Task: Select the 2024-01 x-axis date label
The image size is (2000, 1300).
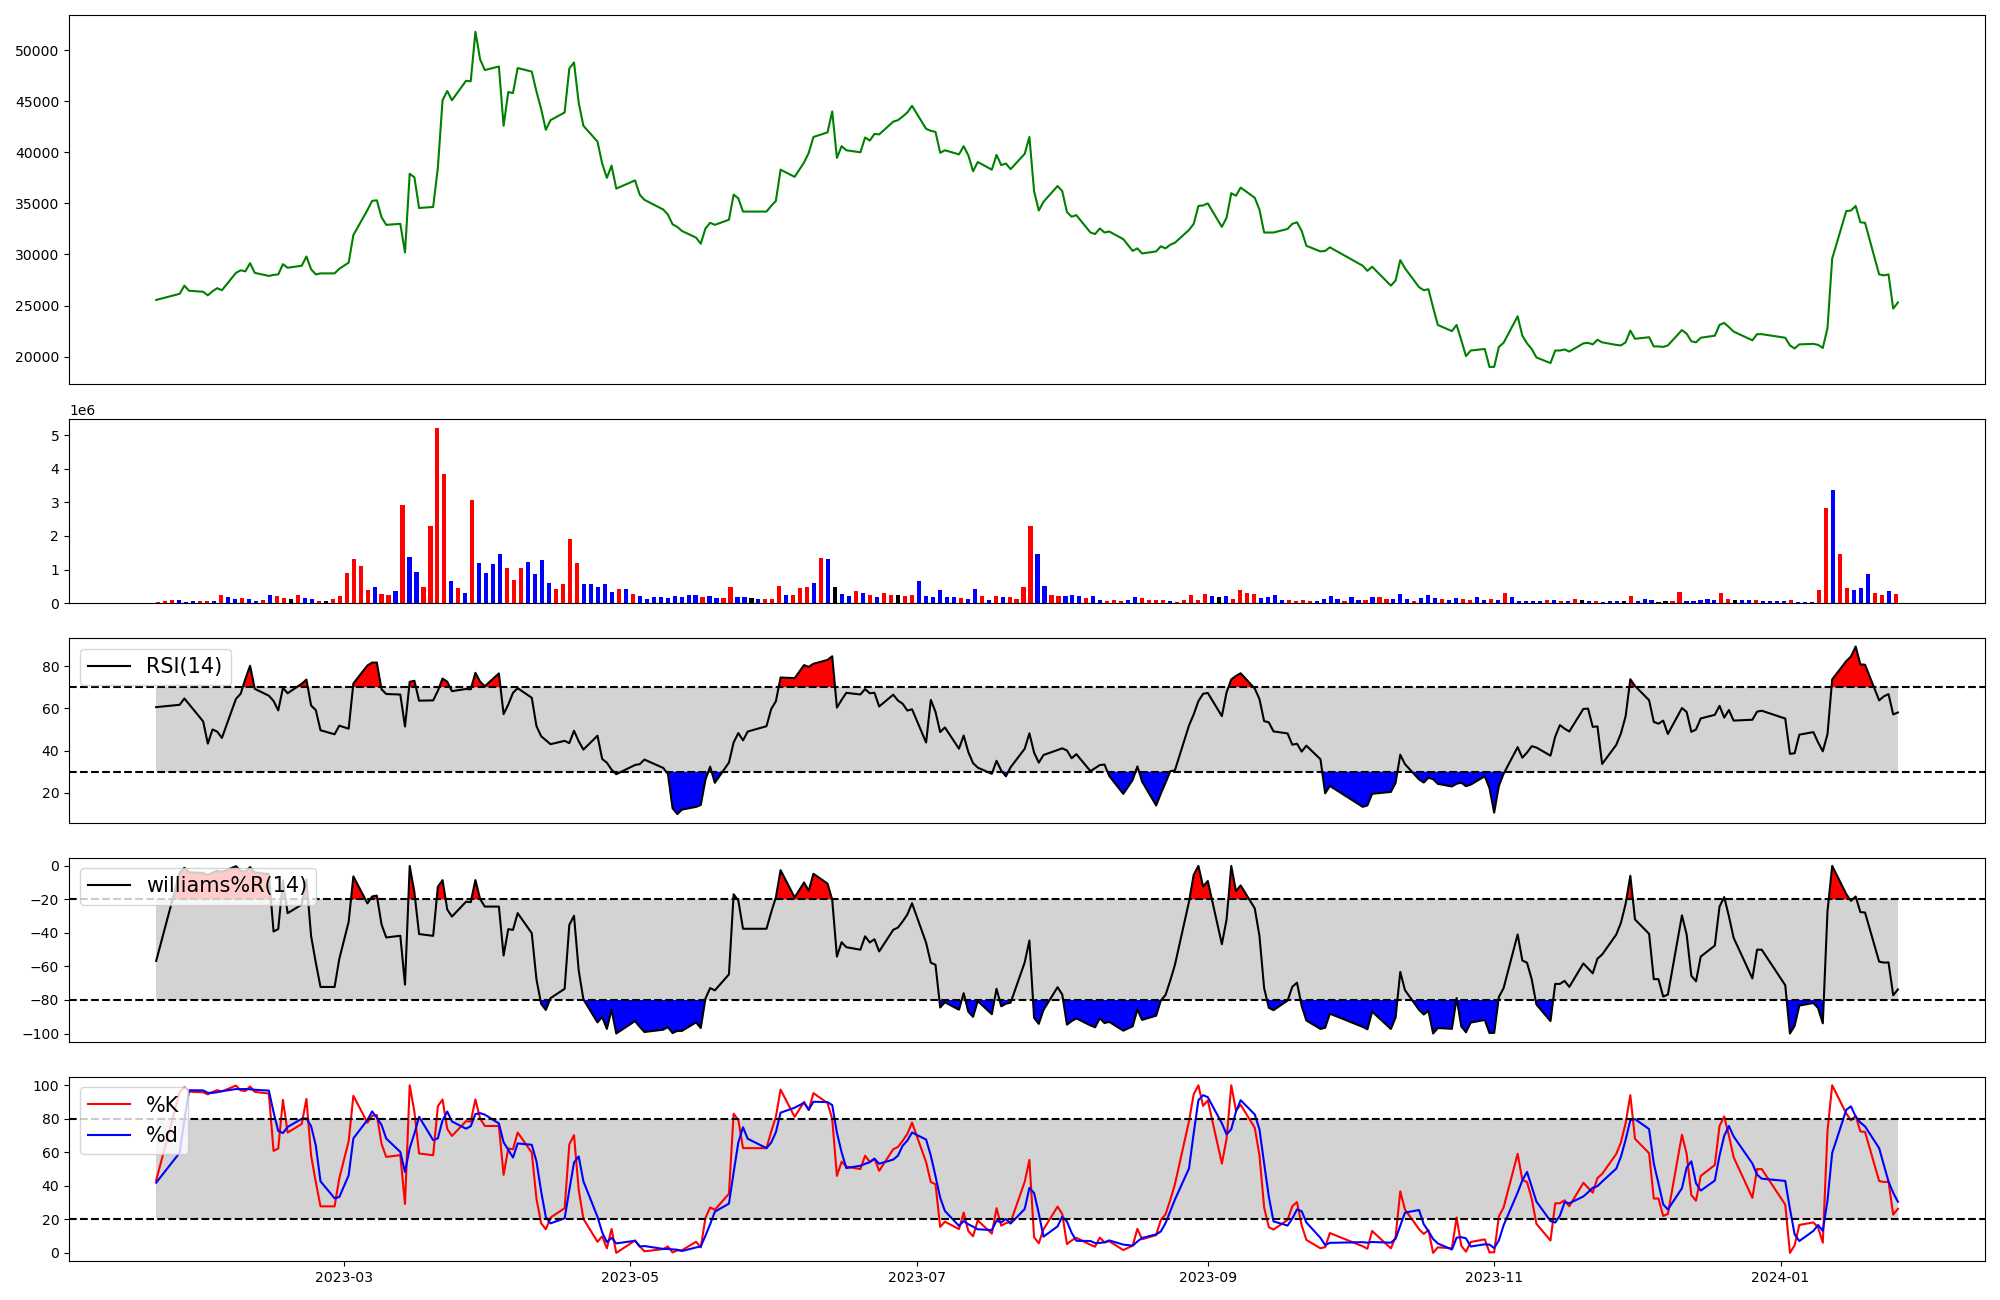Action: (x=1781, y=1277)
